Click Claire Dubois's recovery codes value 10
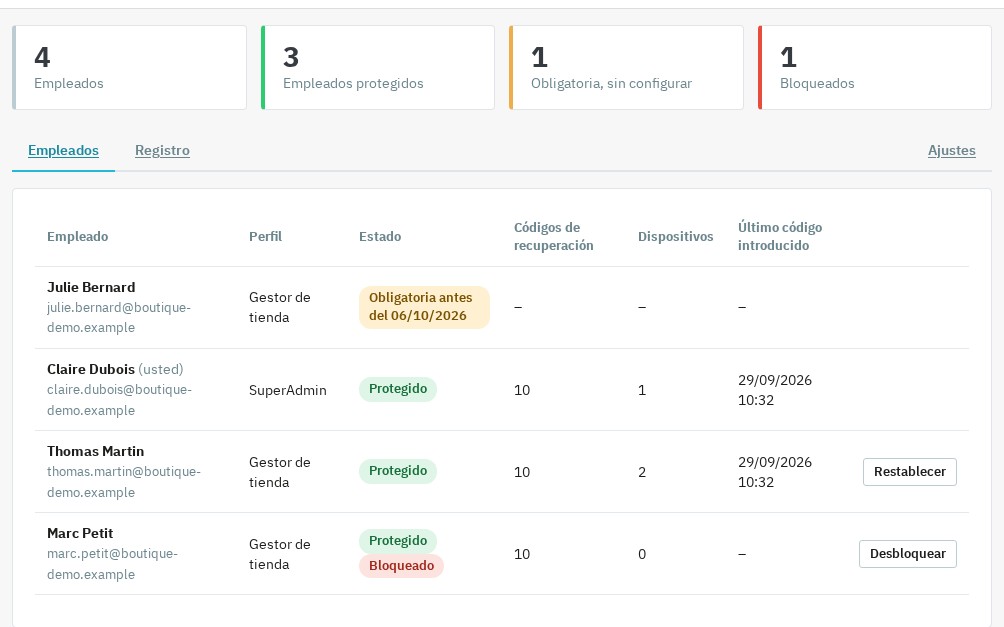Screen dimensions: 1004x627 click(x=522, y=390)
